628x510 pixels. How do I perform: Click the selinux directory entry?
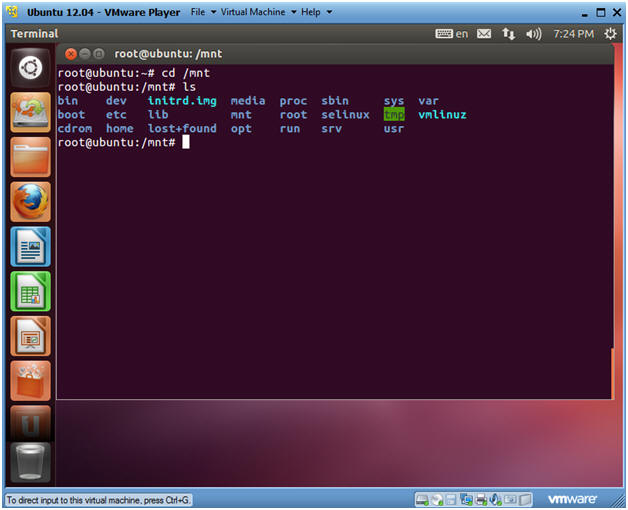(x=345, y=115)
